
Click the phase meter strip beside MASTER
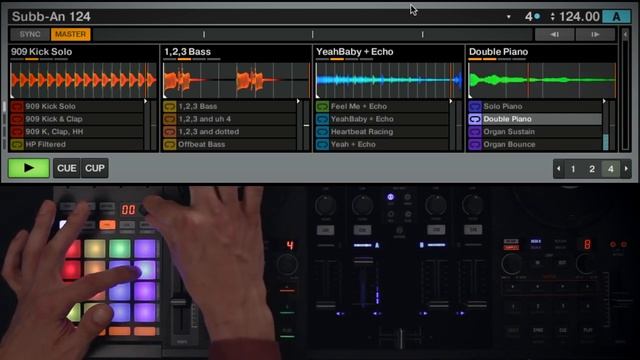[313, 35]
